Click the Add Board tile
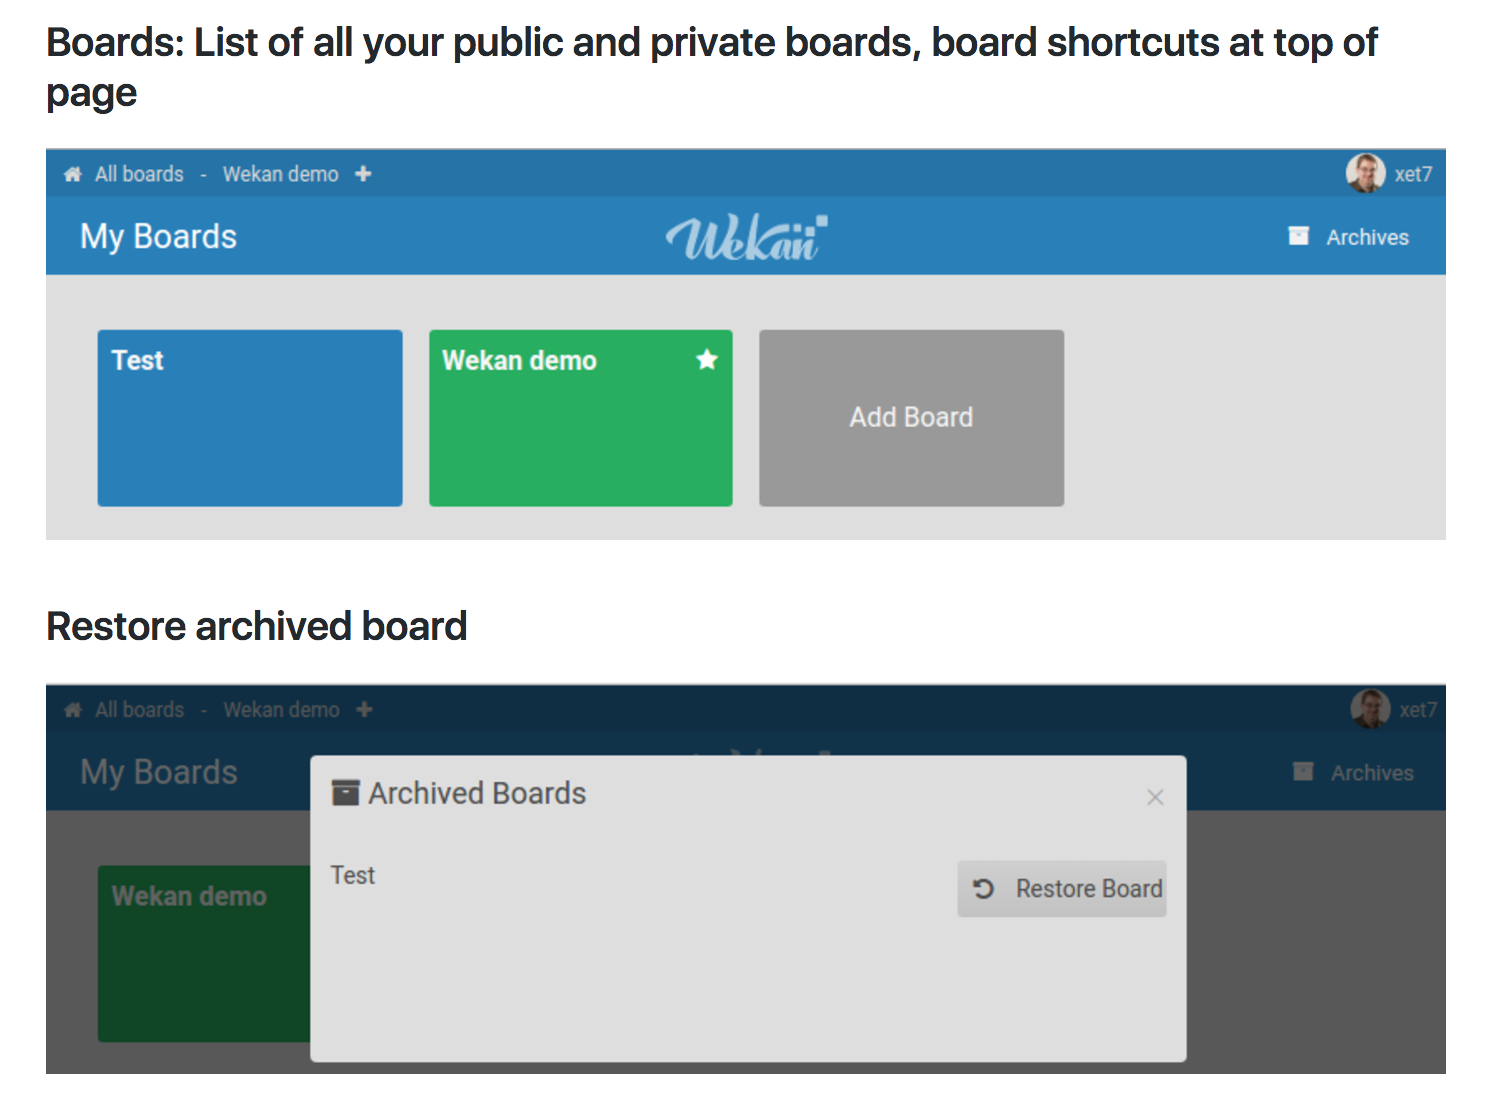 [910, 417]
